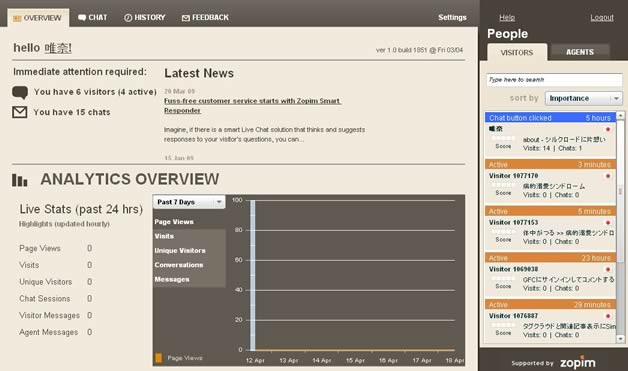Click Japan flag icon for Visitor 1077170
628x371 pixels.
pyautogui.click(x=608, y=176)
